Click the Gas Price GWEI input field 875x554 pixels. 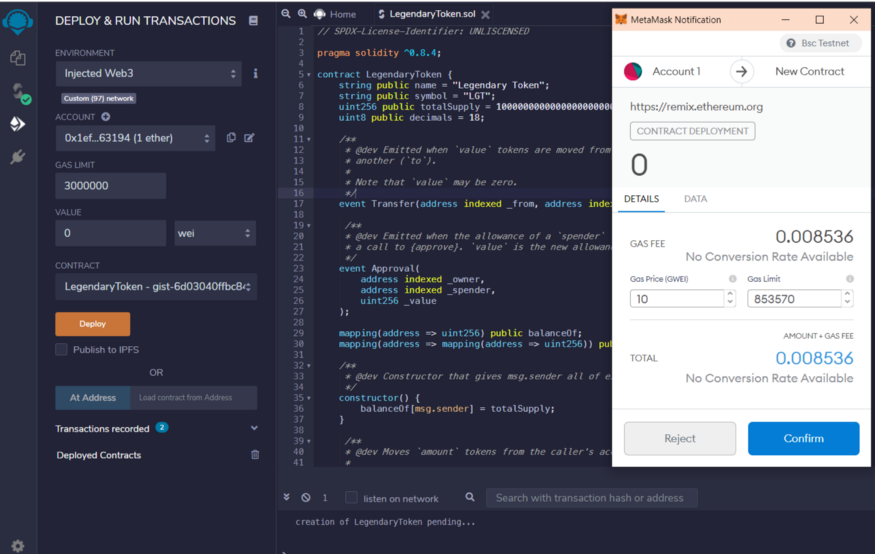tap(676, 298)
